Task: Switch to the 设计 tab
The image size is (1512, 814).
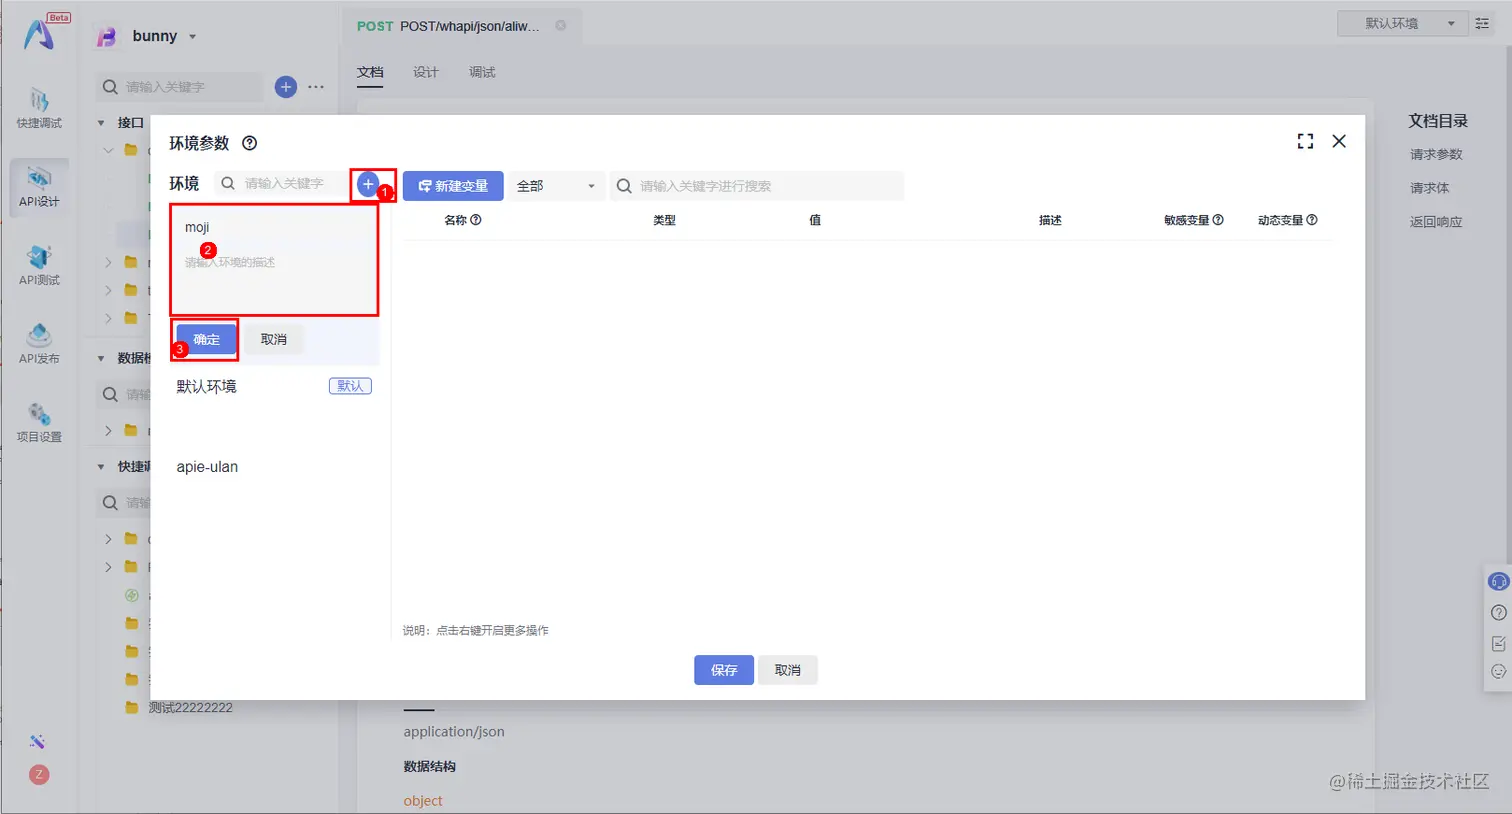Action: point(426,72)
